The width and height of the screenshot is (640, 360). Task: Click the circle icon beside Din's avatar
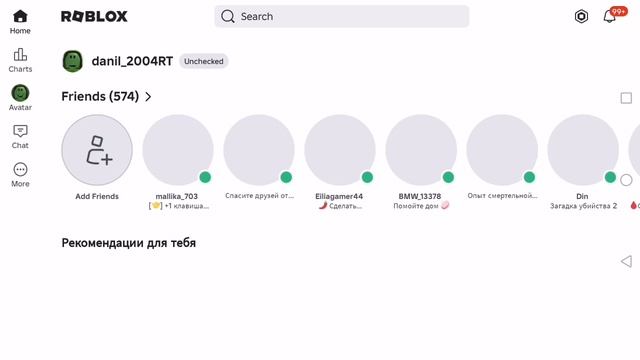[626, 180]
